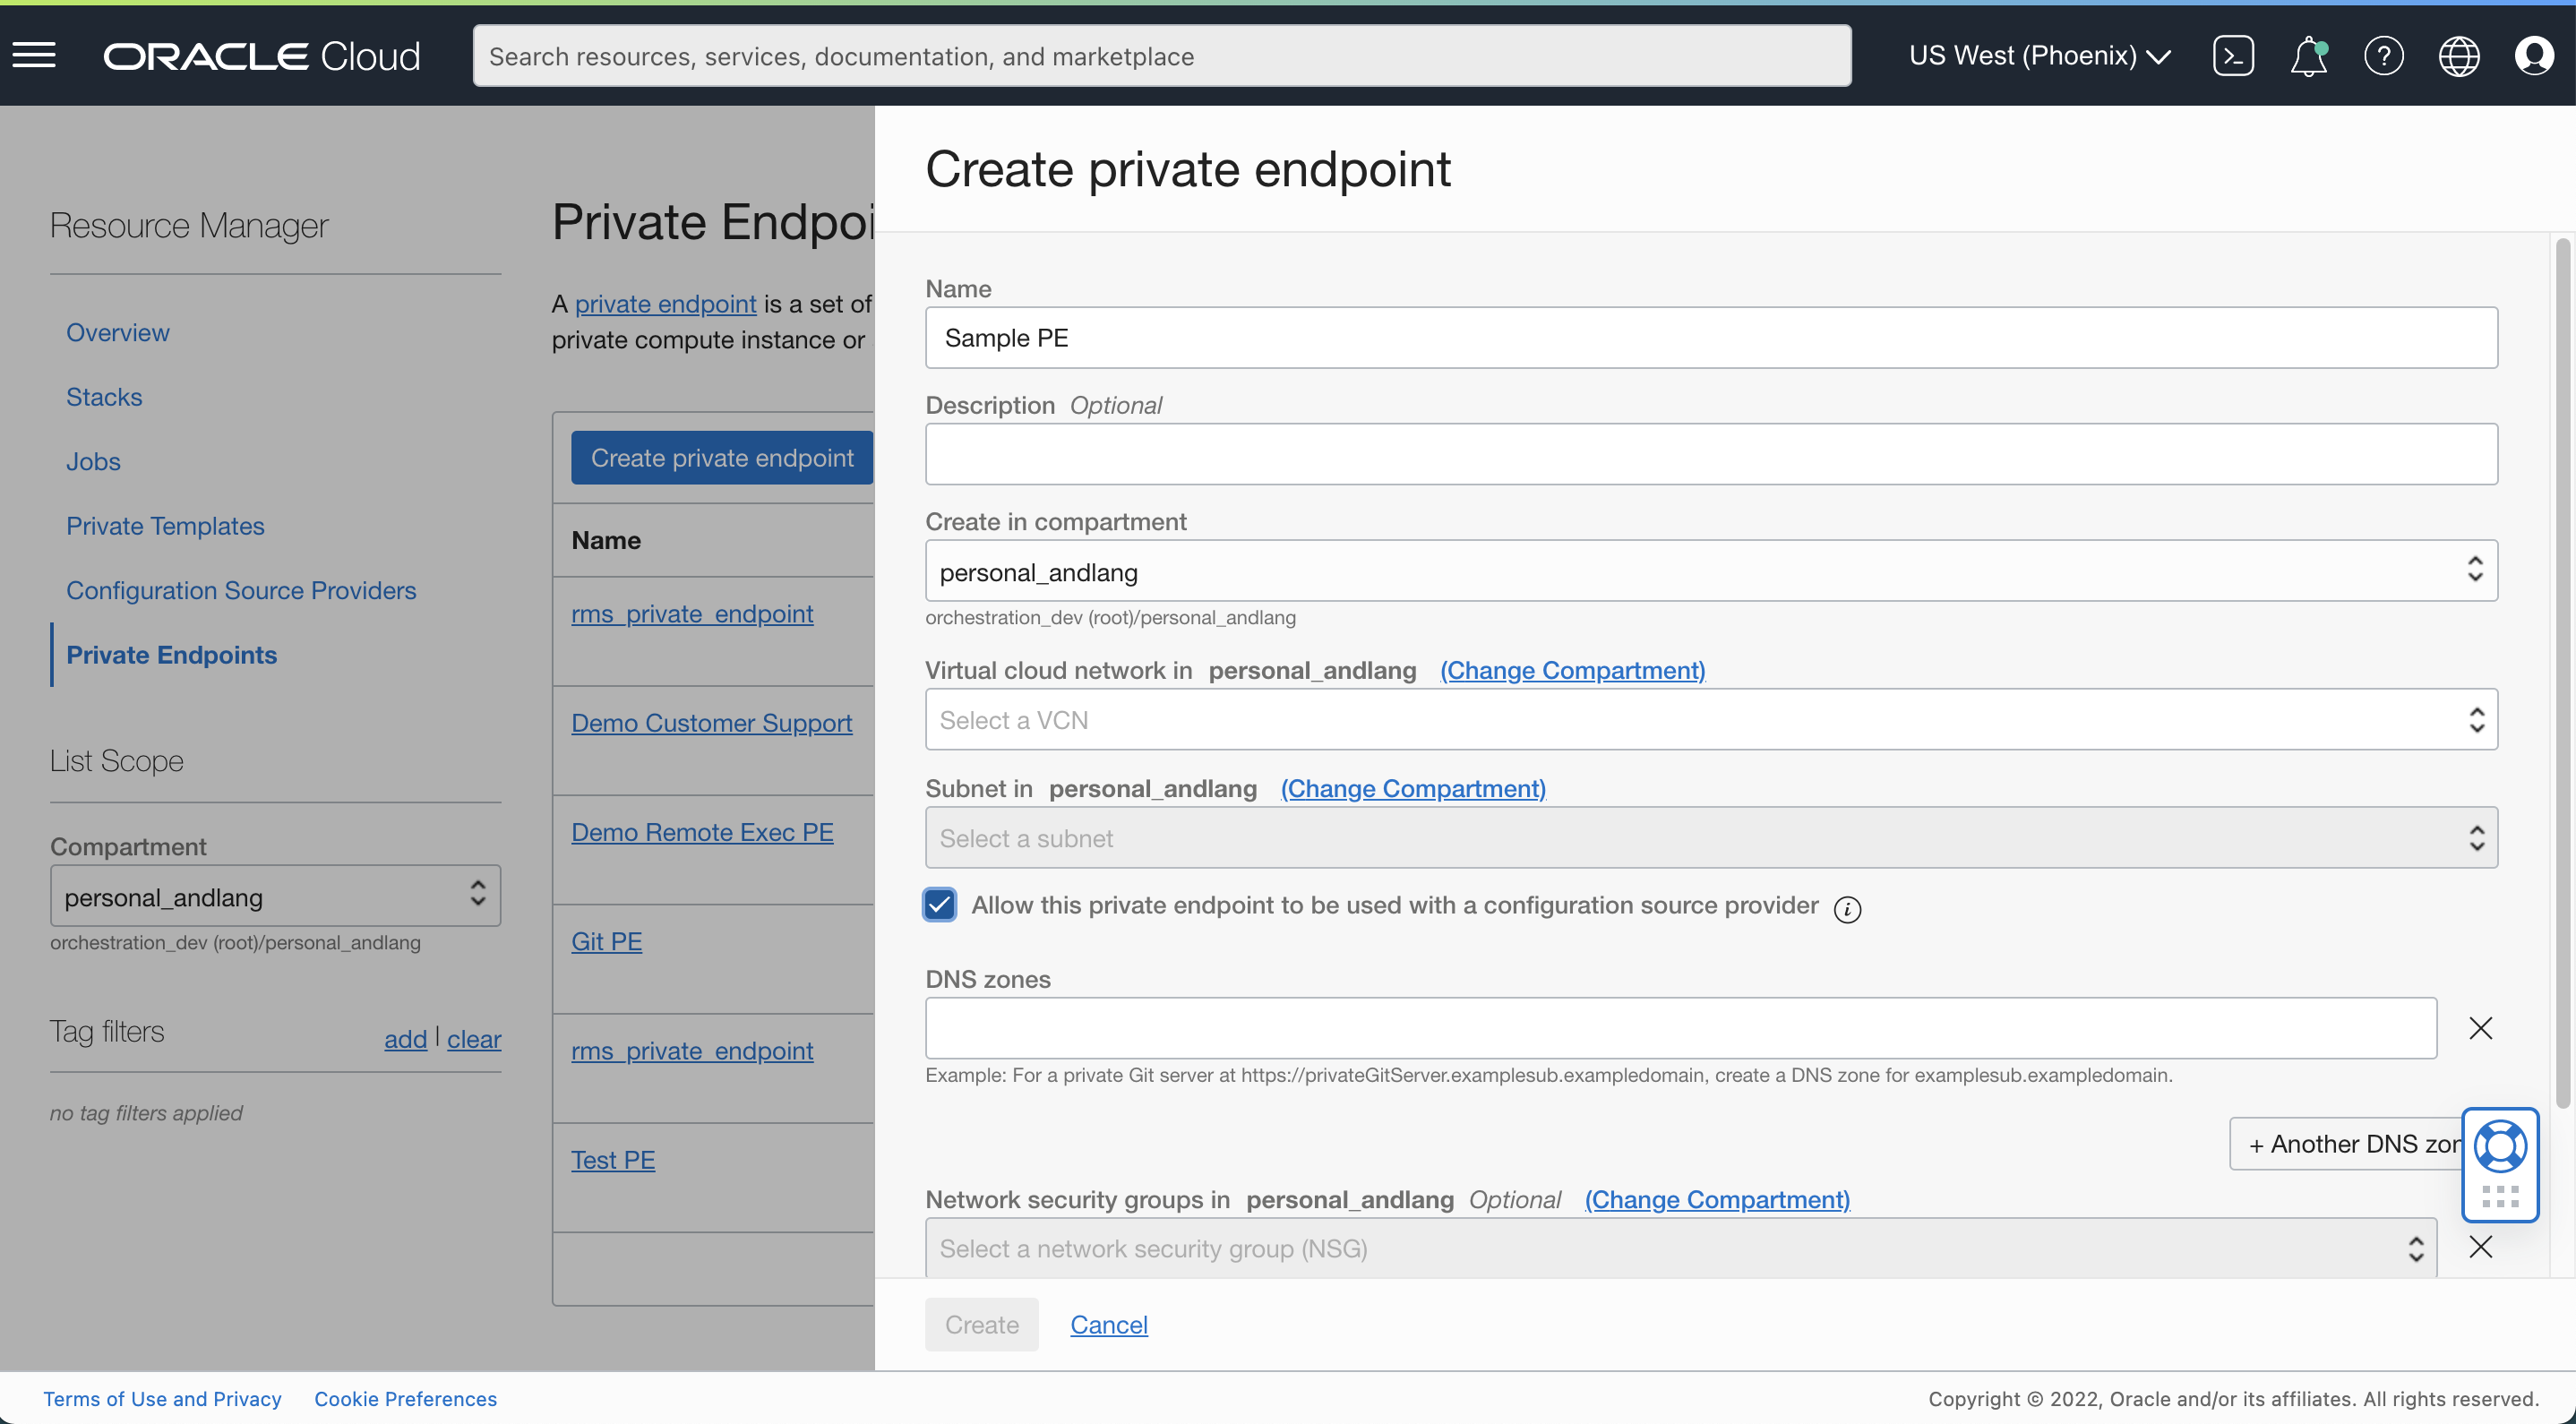2576x1424 pixels.
Task: Open the language globe icon
Action: 2460,55
